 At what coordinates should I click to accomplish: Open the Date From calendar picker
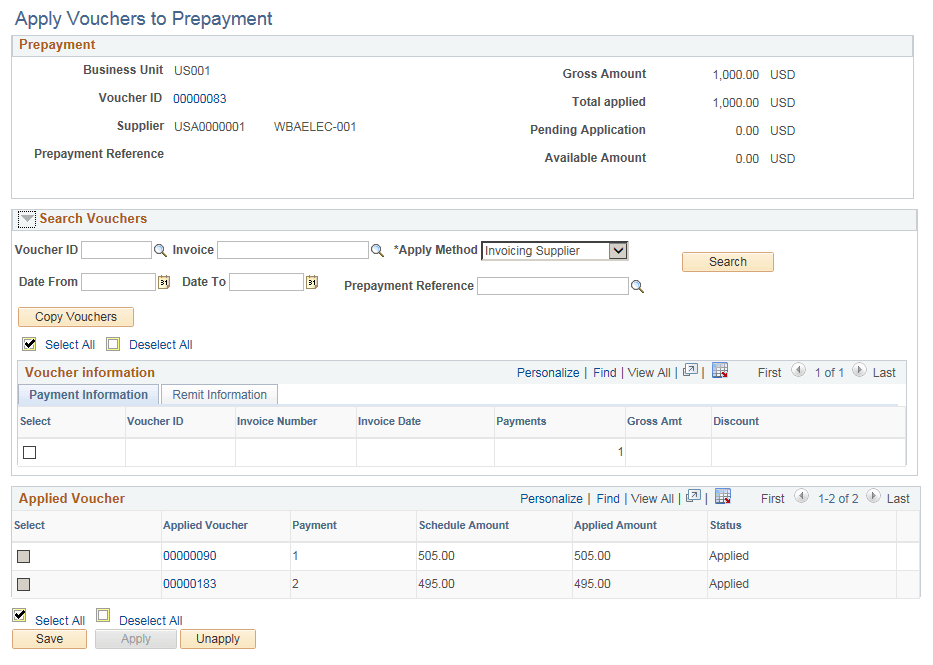tap(163, 282)
